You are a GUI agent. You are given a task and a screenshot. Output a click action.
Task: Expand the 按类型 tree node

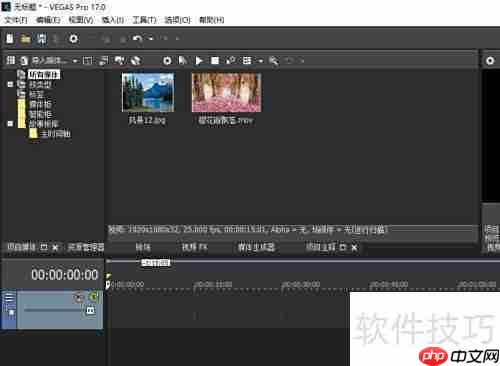(10, 84)
